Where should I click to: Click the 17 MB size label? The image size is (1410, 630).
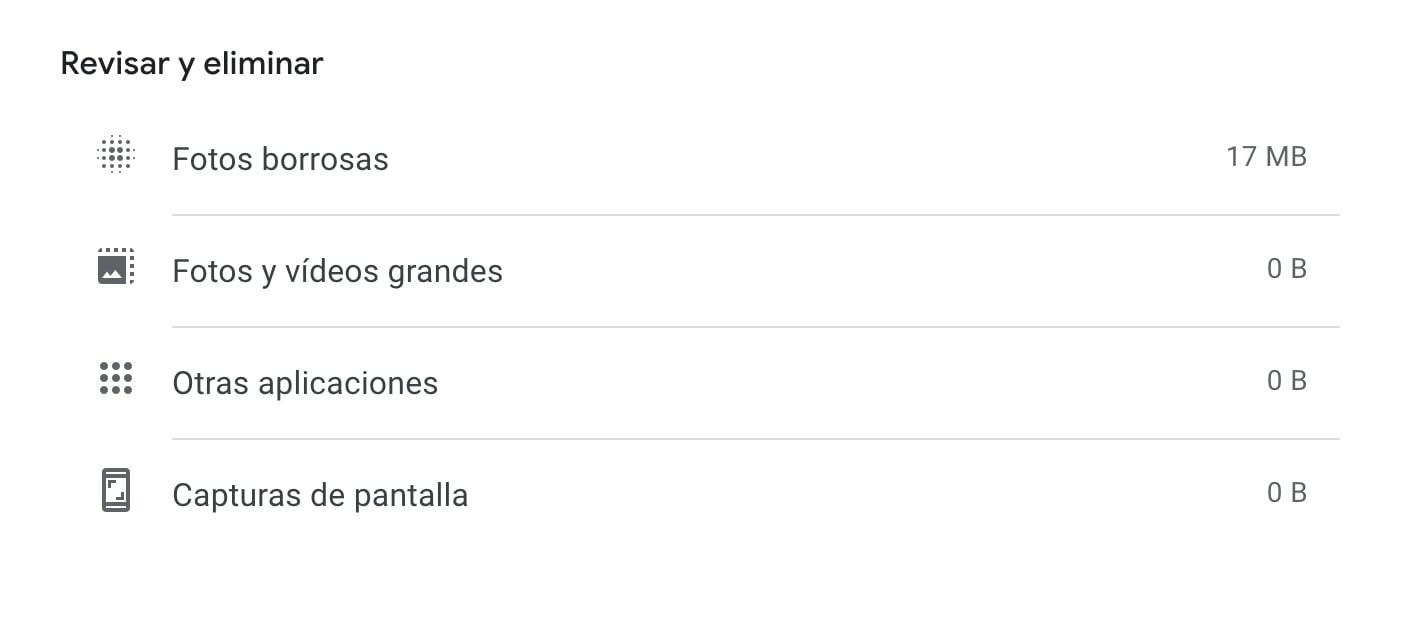(x=1268, y=156)
